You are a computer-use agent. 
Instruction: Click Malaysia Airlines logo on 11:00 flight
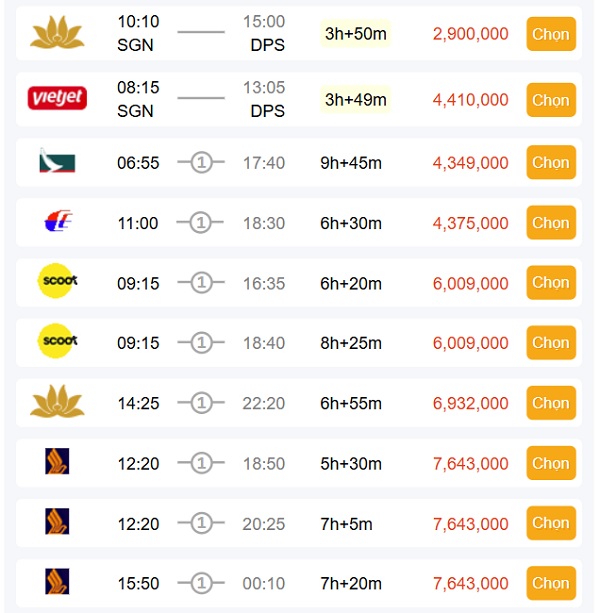(57, 222)
